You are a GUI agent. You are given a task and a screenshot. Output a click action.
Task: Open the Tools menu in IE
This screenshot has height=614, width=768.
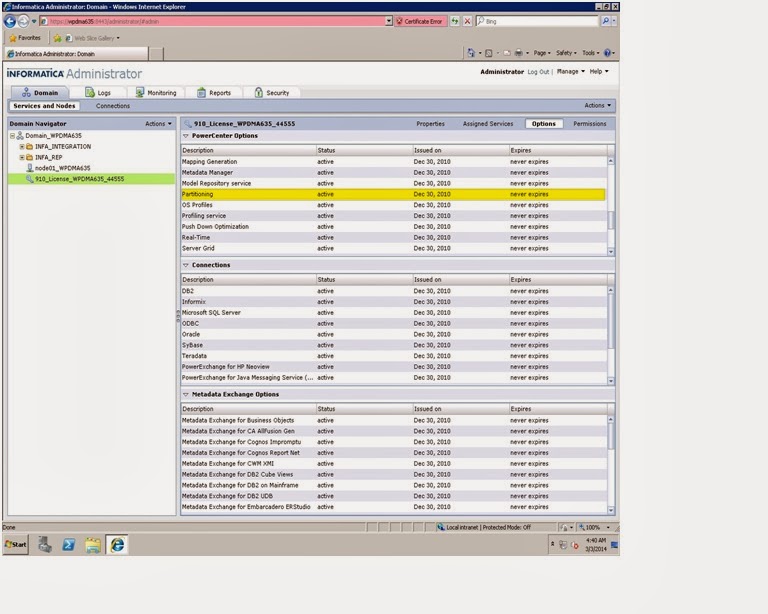point(591,53)
